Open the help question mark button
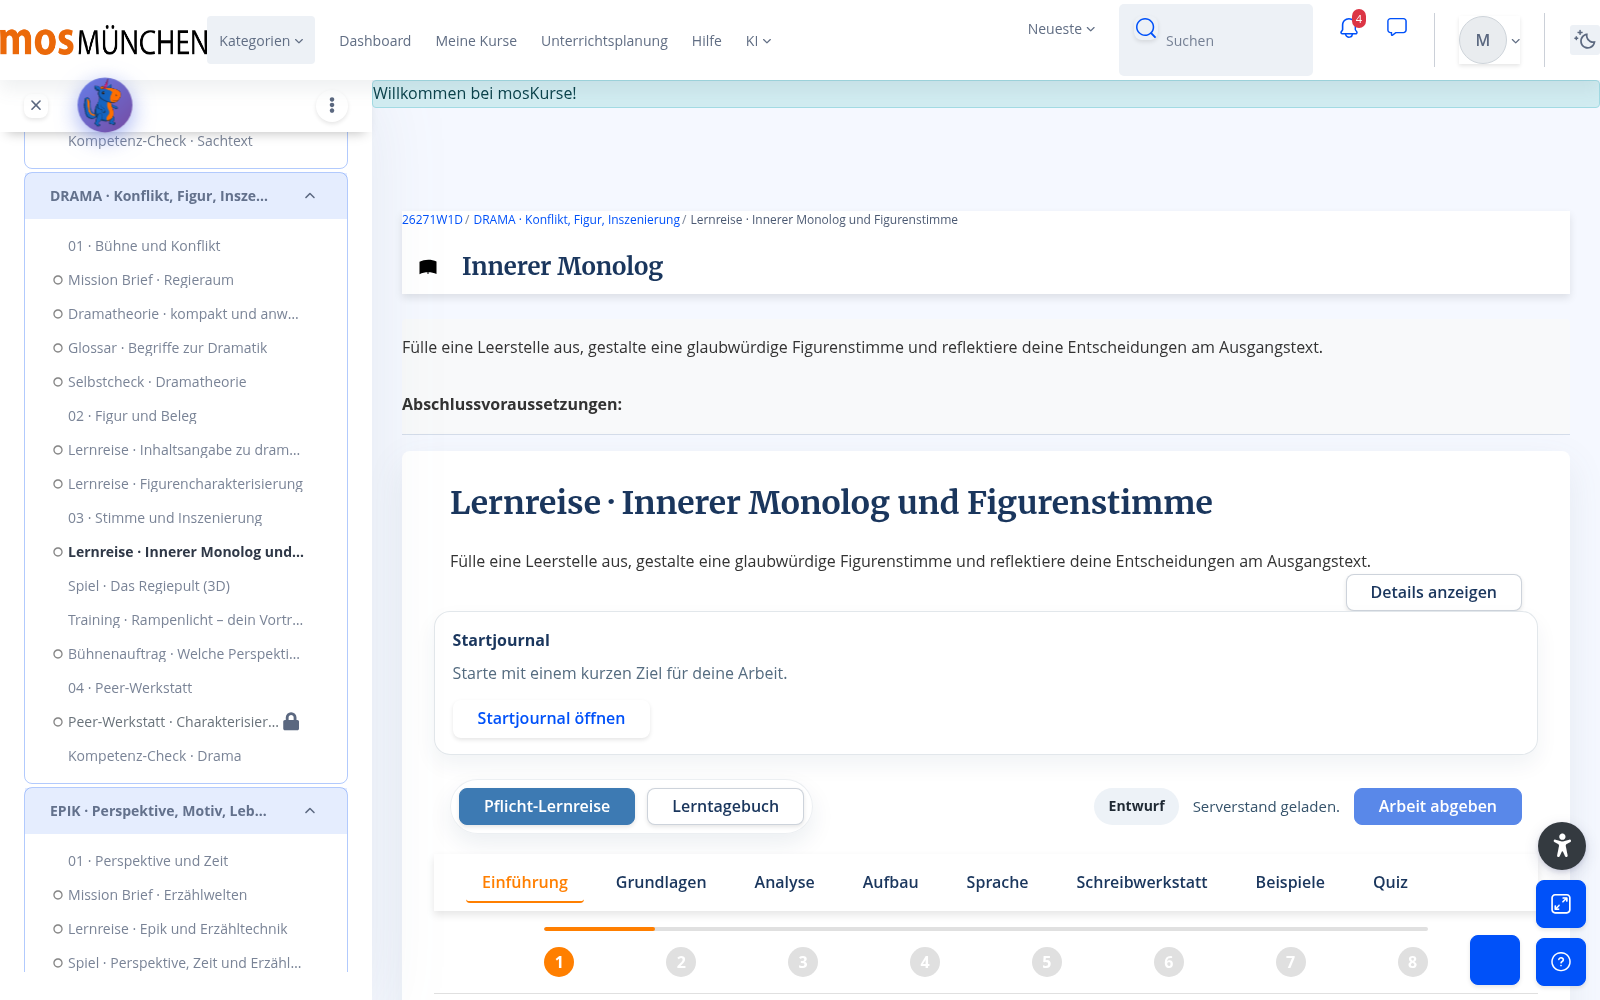Image resolution: width=1600 pixels, height=1000 pixels. pyautogui.click(x=1561, y=962)
